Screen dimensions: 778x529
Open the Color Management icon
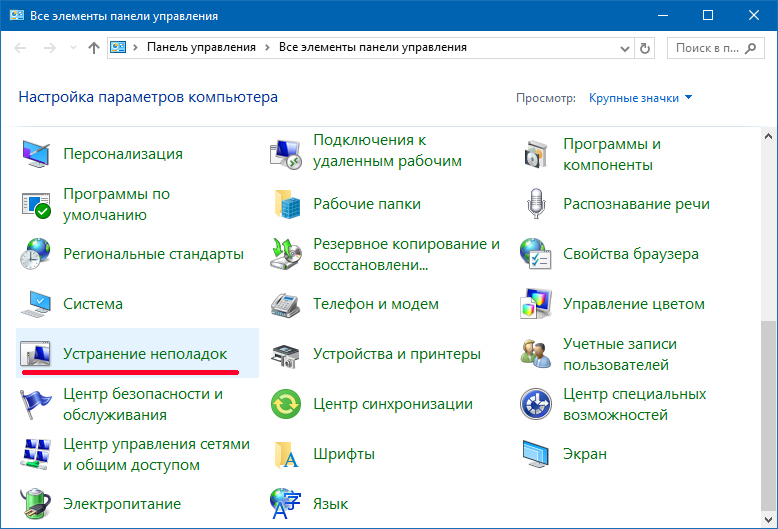[x=536, y=304]
